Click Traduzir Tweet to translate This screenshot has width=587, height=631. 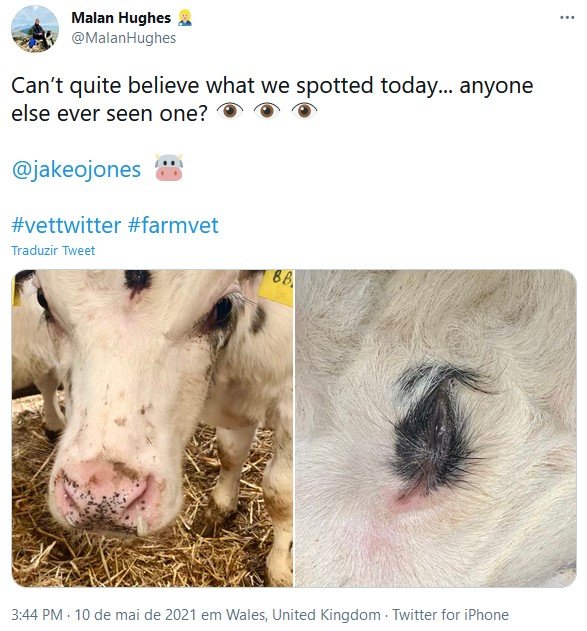click(x=53, y=250)
